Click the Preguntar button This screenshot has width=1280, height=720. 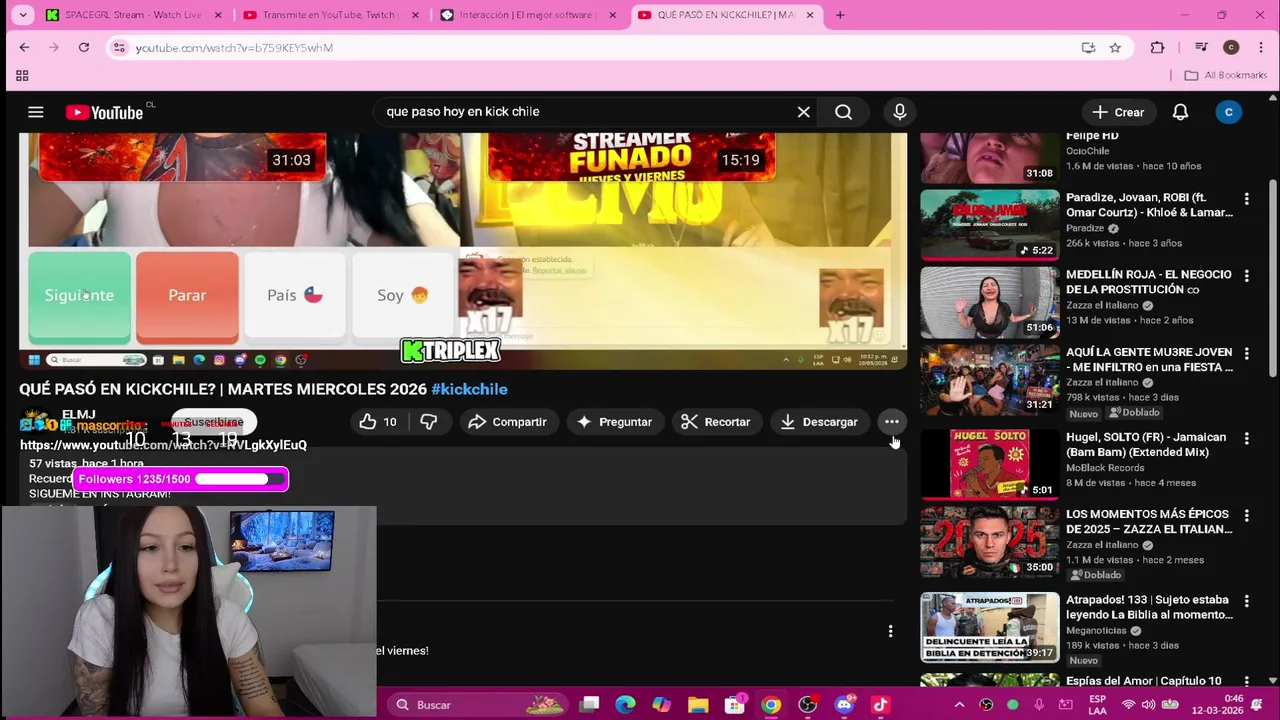[x=615, y=422]
